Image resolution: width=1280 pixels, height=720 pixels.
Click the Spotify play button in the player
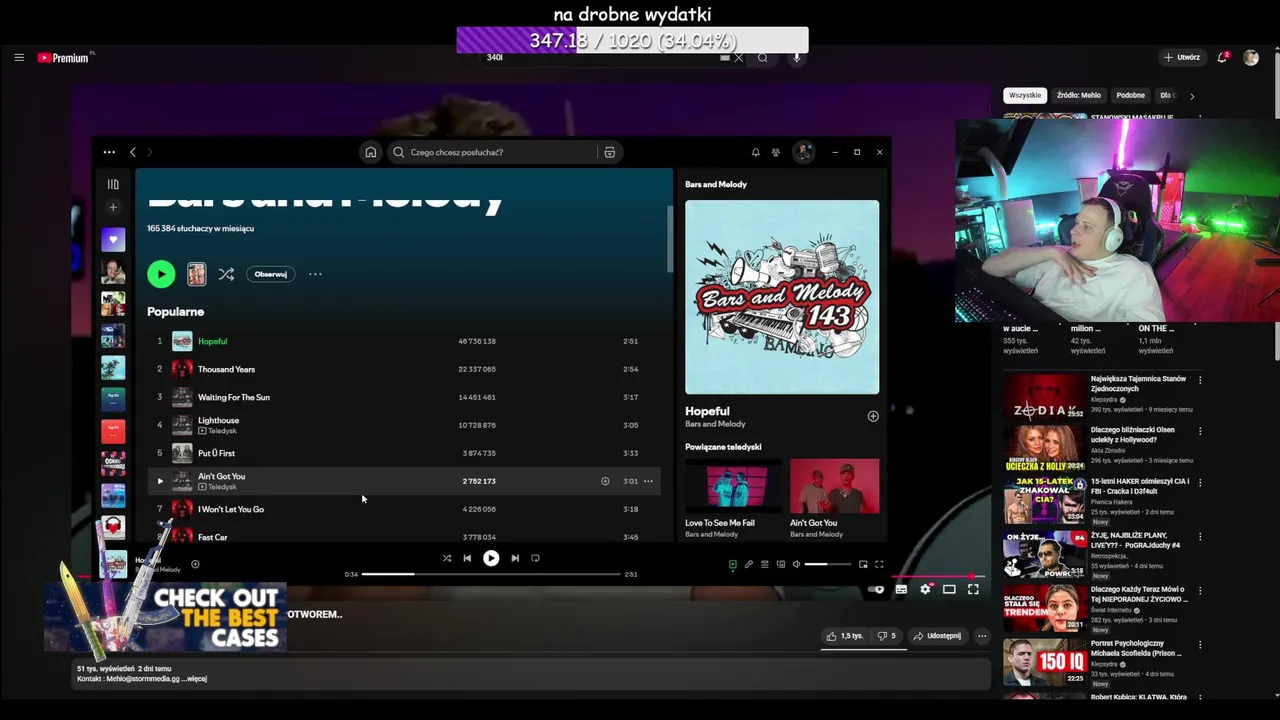[491, 558]
